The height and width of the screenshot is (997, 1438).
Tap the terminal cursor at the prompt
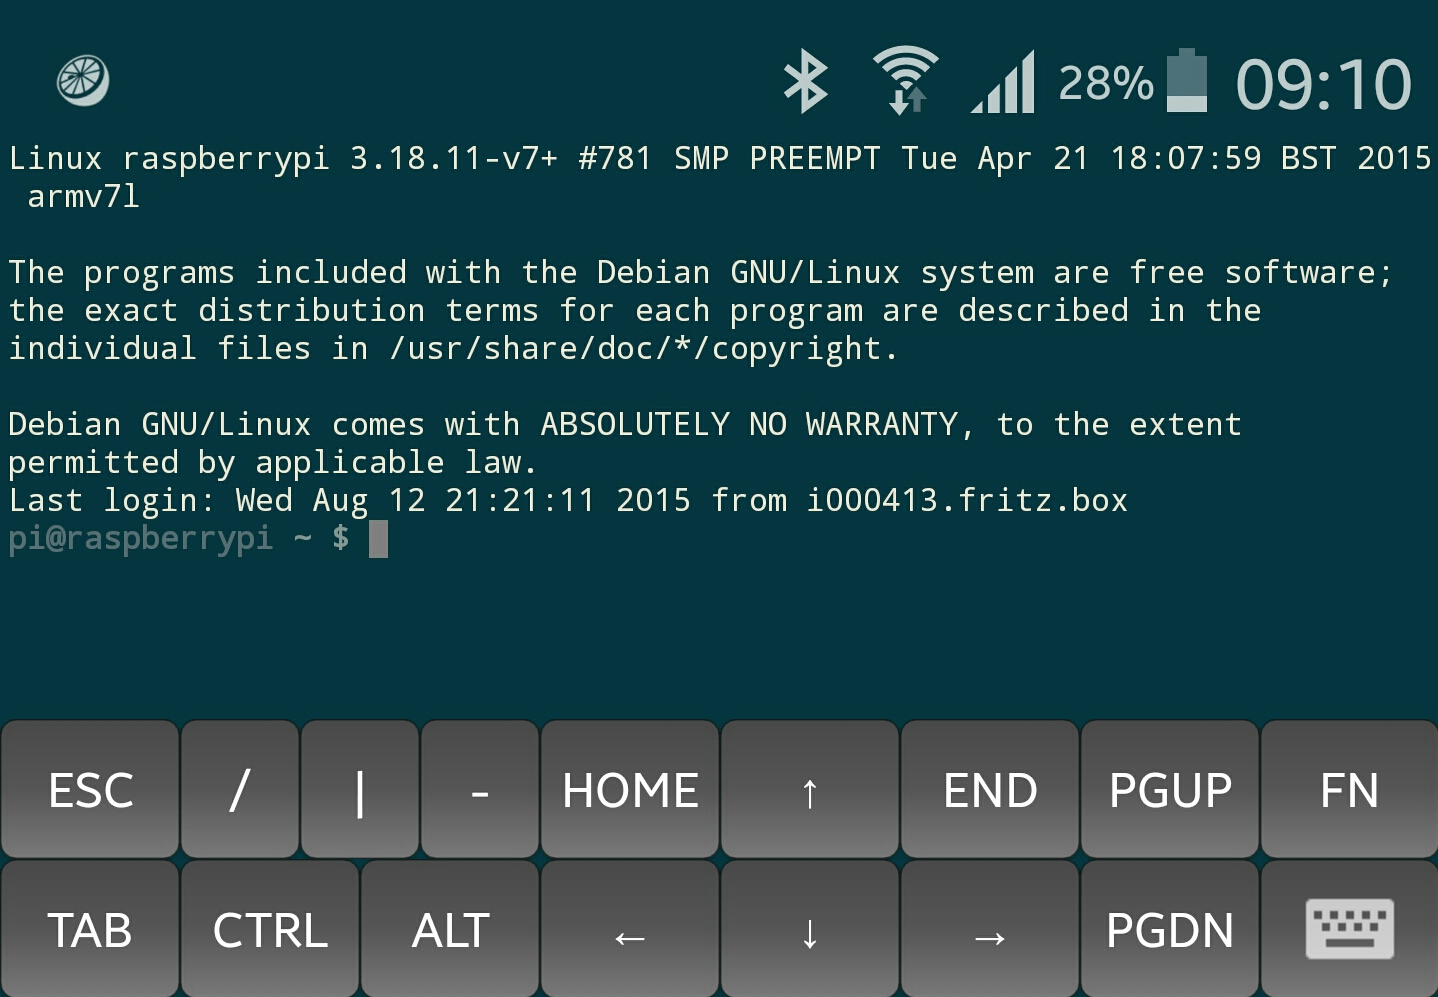tap(378, 539)
